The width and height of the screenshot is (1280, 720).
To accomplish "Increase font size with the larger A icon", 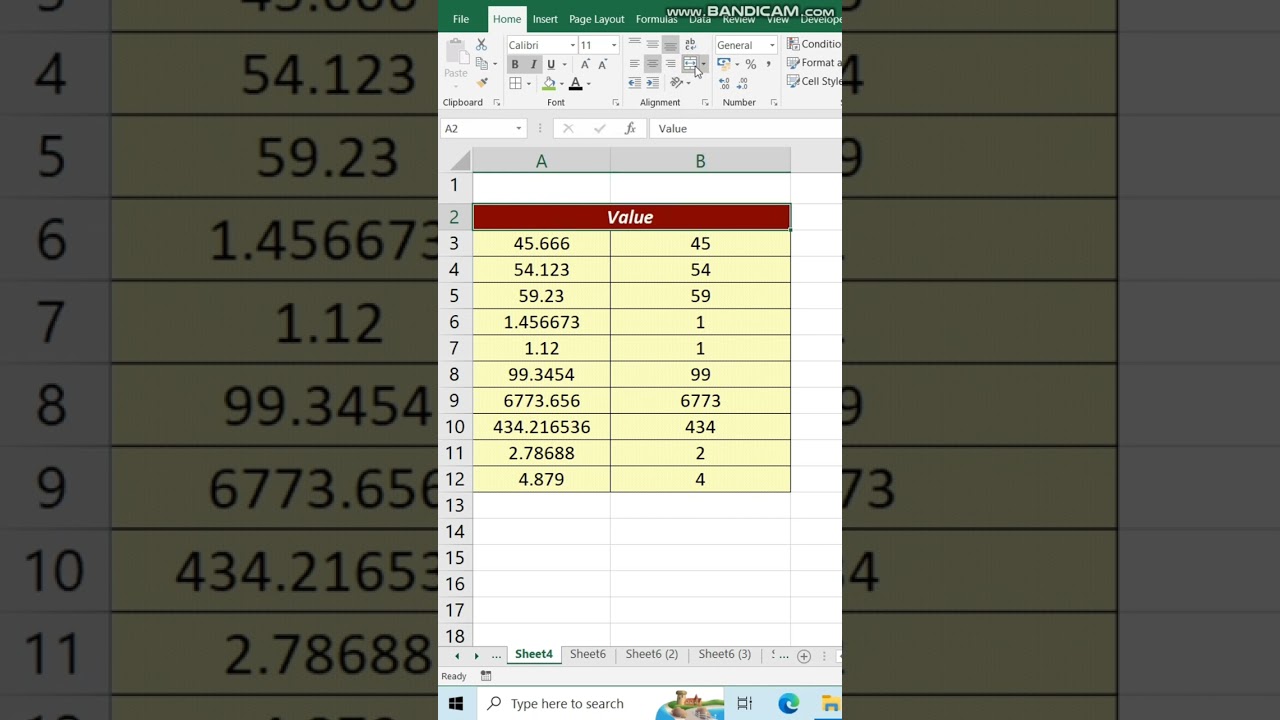I will (586, 64).
